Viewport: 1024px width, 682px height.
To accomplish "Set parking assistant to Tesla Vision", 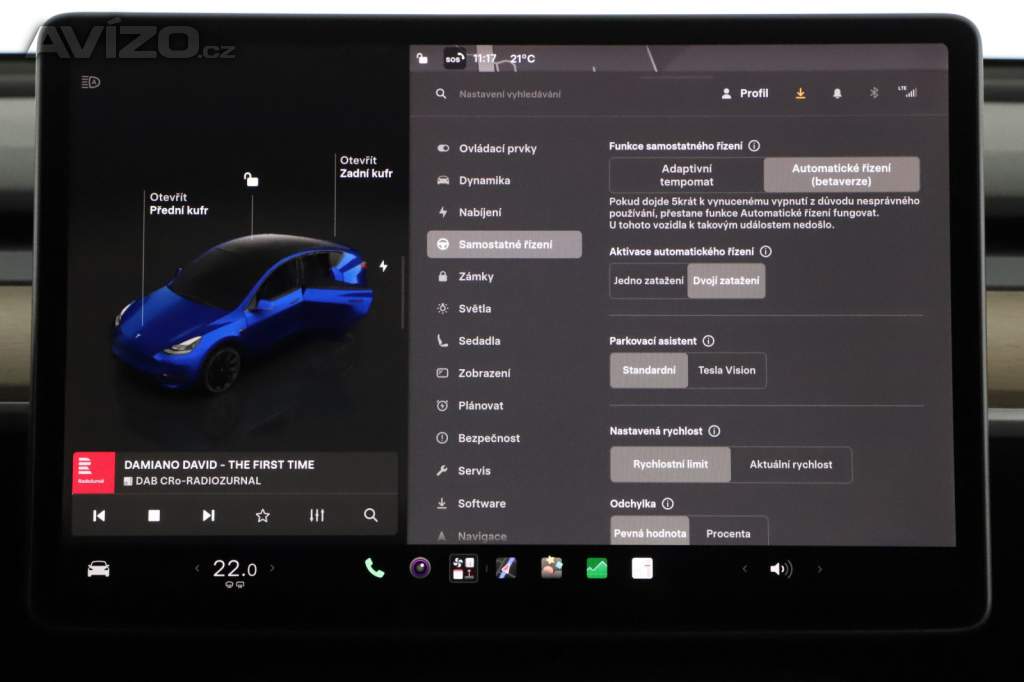I will click(x=727, y=370).
